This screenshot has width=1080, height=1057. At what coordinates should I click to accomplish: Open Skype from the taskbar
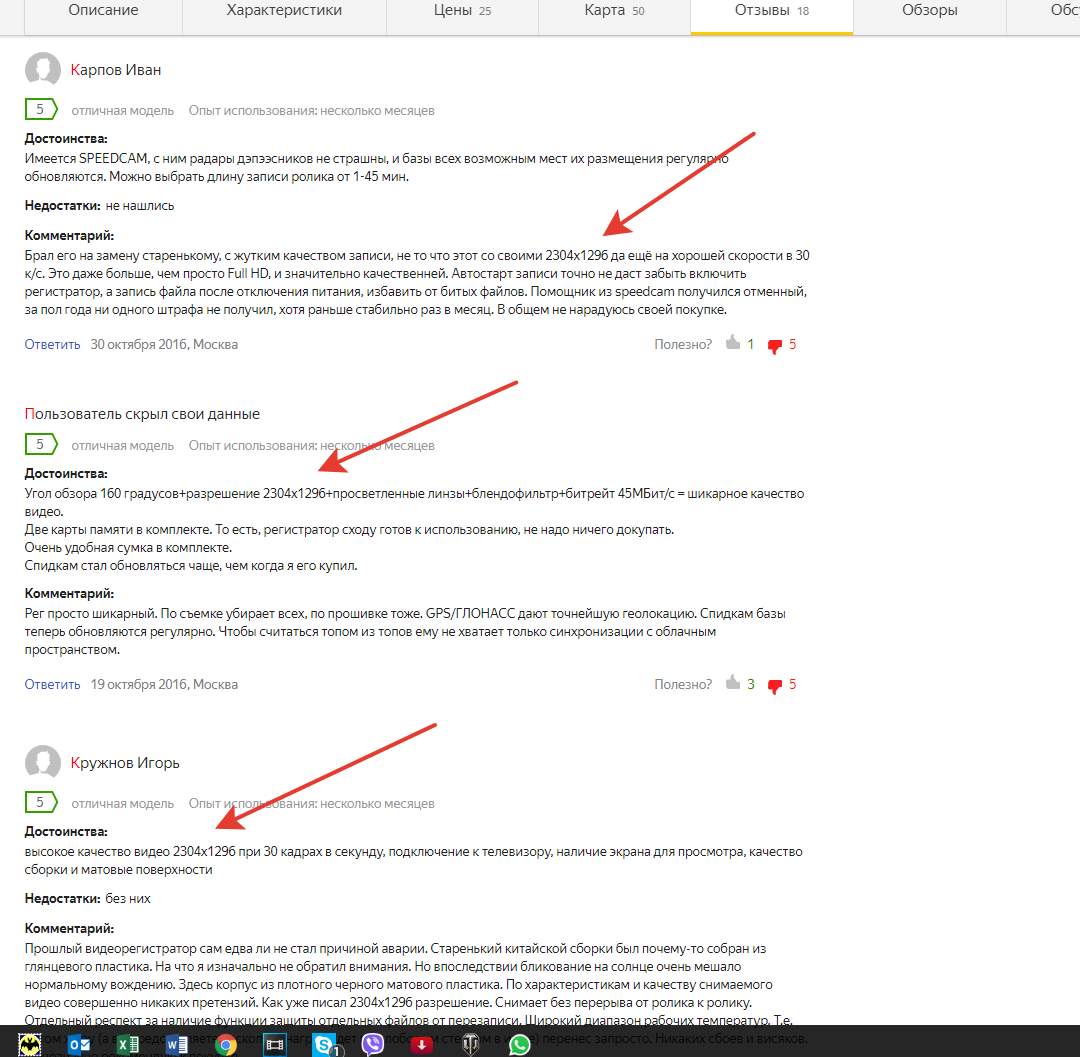coord(324,1045)
